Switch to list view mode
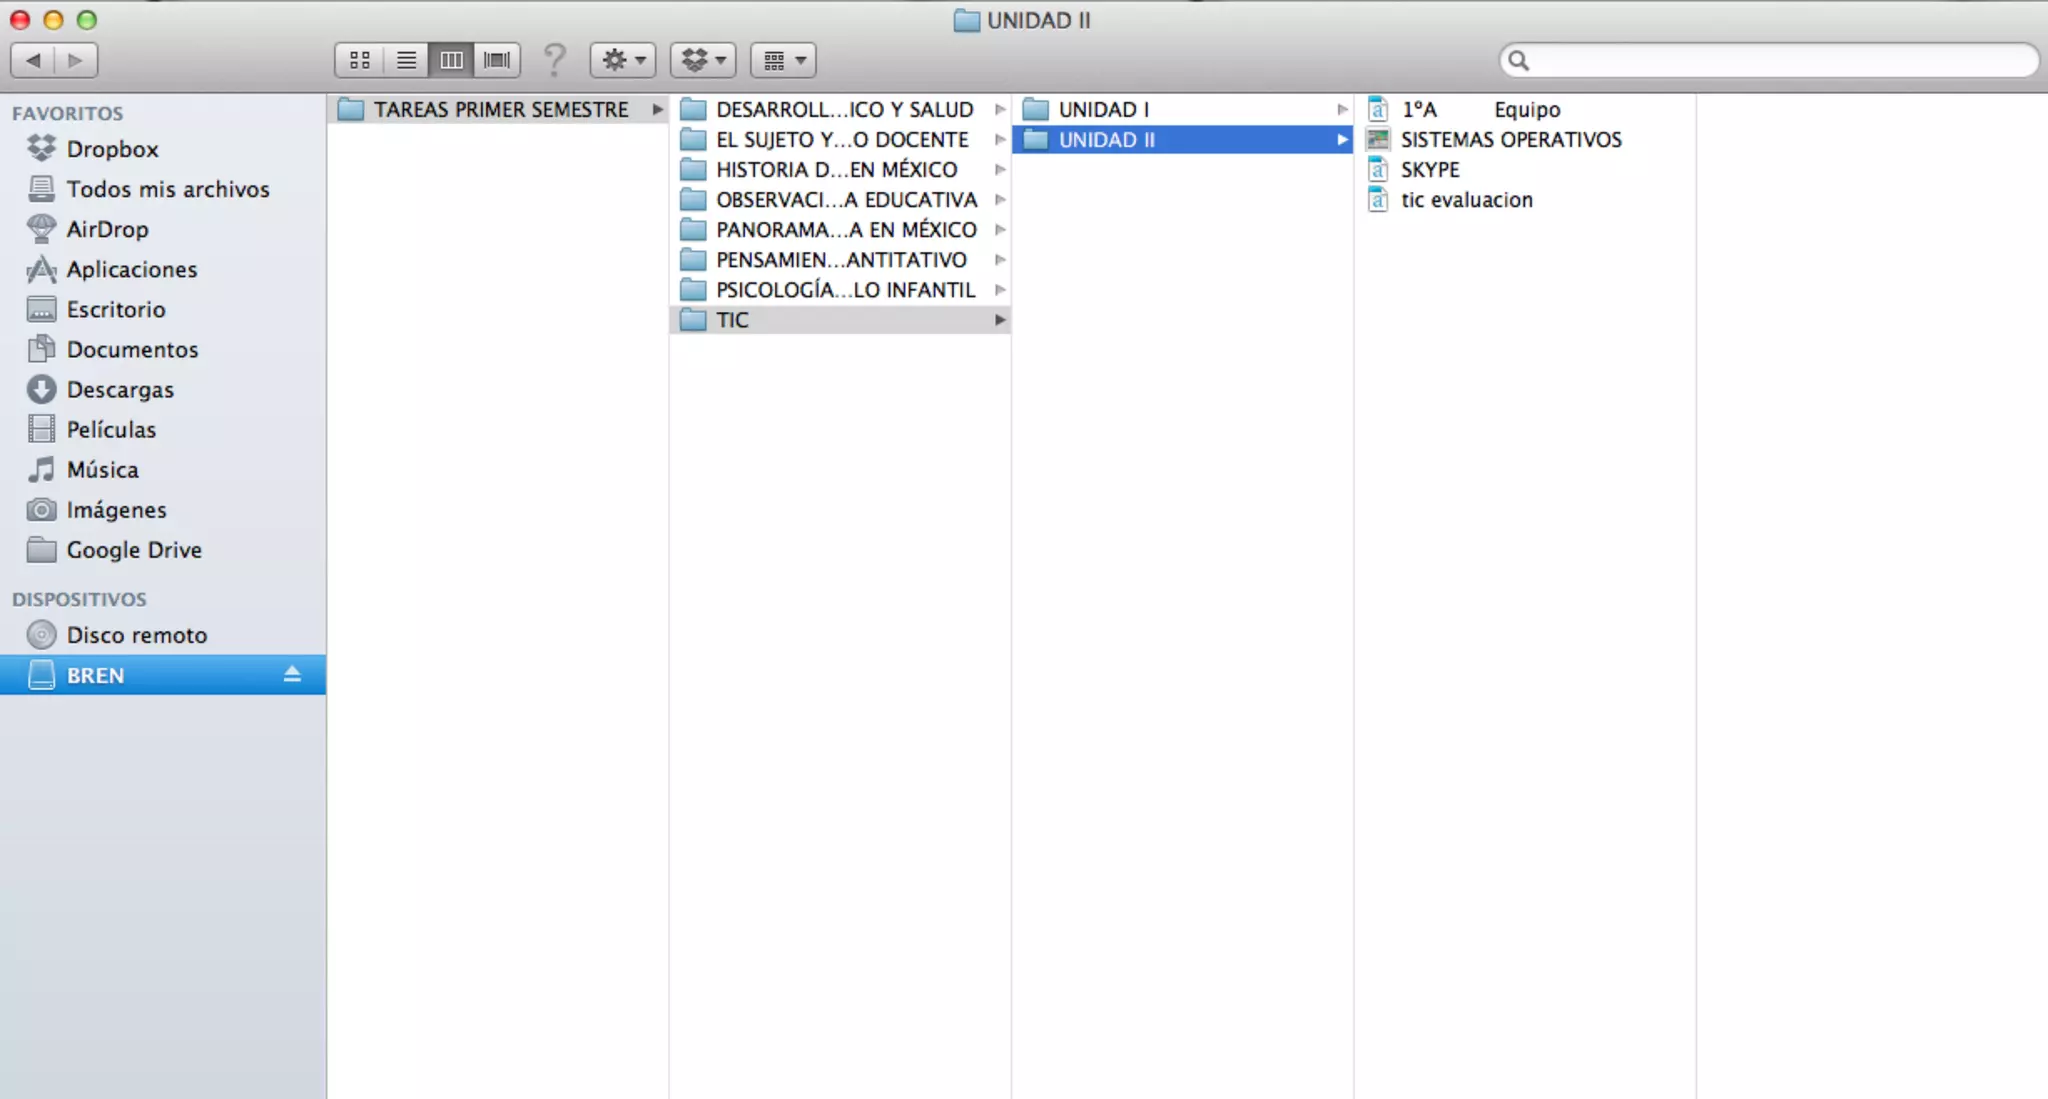This screenshot has width=2048, height=1099. tap(406, 61)
